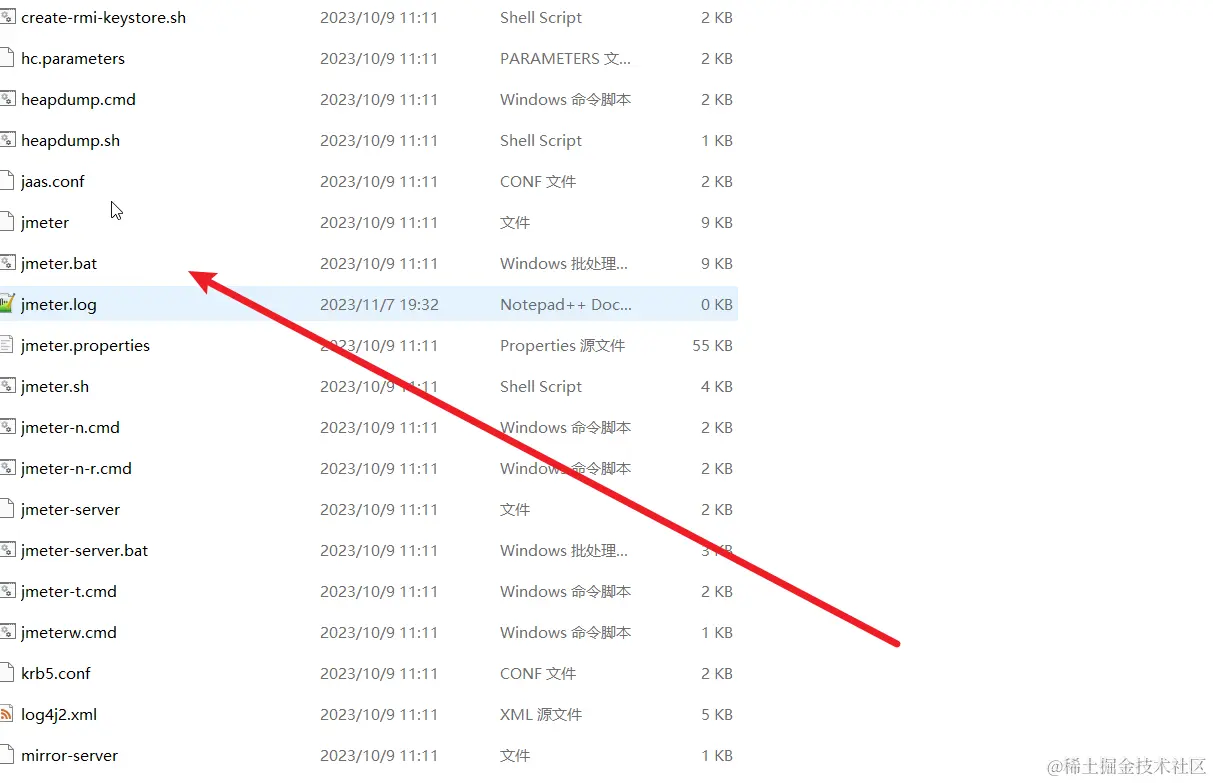
Task: Click the Properties 源文件 type cell
Action: (x=563, y=346)
